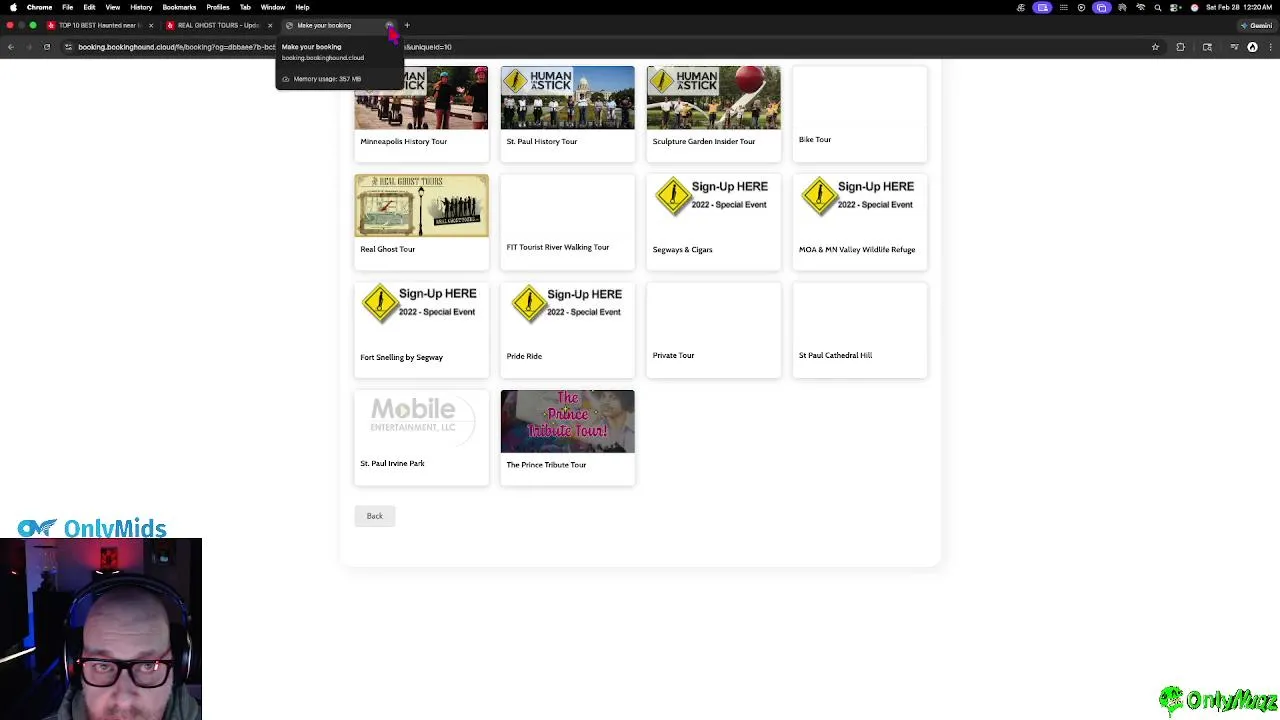Viewport: 1280px width, 720px height.
Task: Open the Window menu
Action: click(273, 7)
